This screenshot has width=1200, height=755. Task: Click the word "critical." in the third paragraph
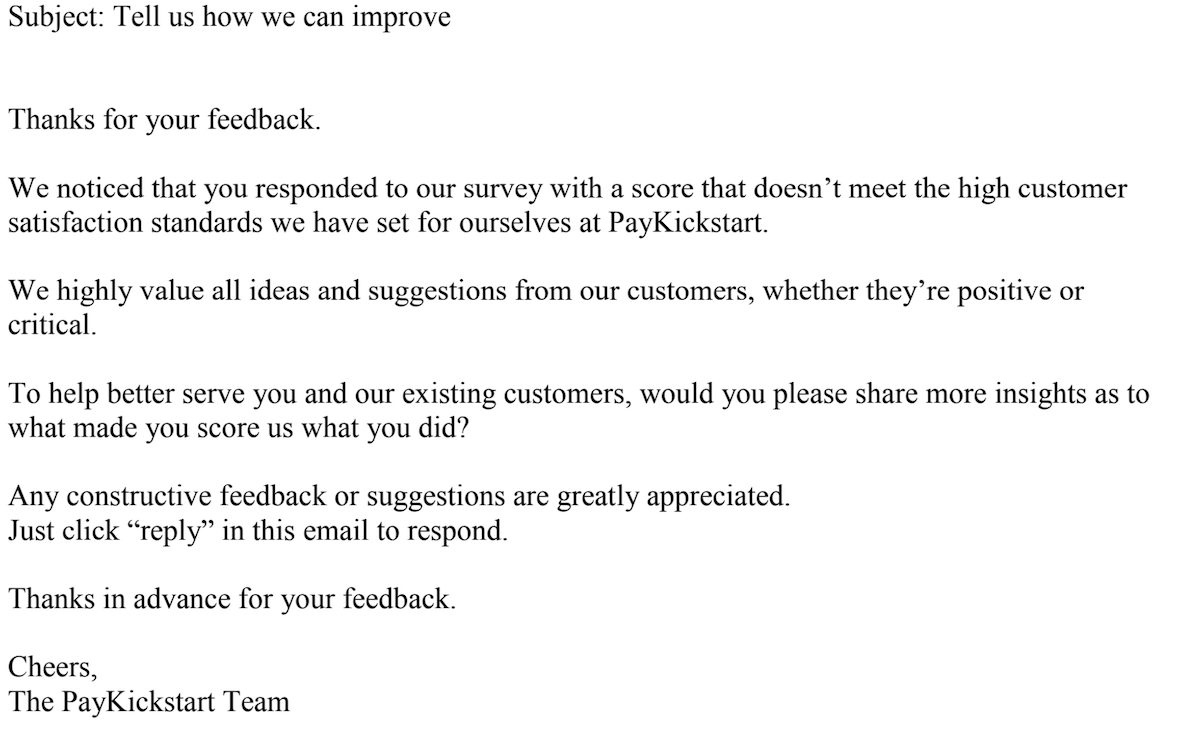[53, 325]
